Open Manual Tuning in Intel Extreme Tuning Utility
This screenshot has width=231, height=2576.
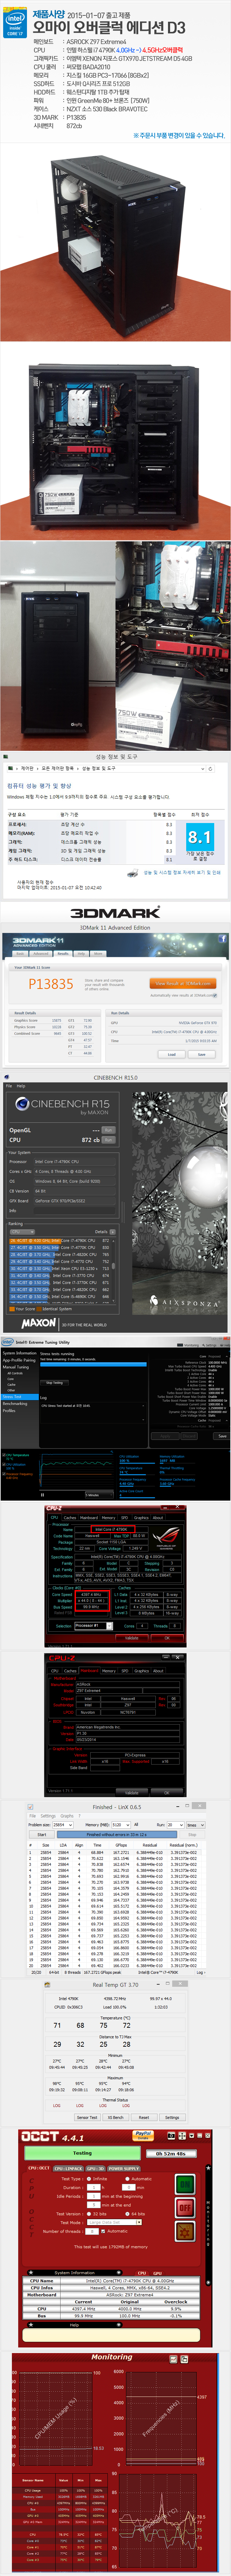point(16,1367)
